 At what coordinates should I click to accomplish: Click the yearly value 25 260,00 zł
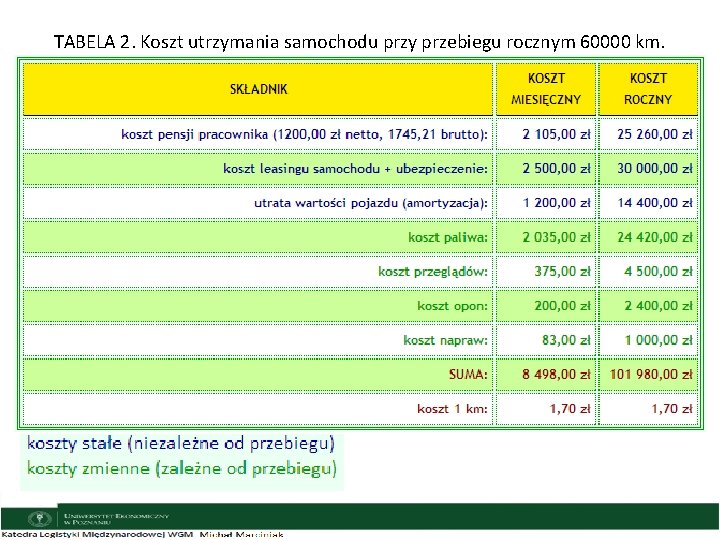tap(654, 135)
